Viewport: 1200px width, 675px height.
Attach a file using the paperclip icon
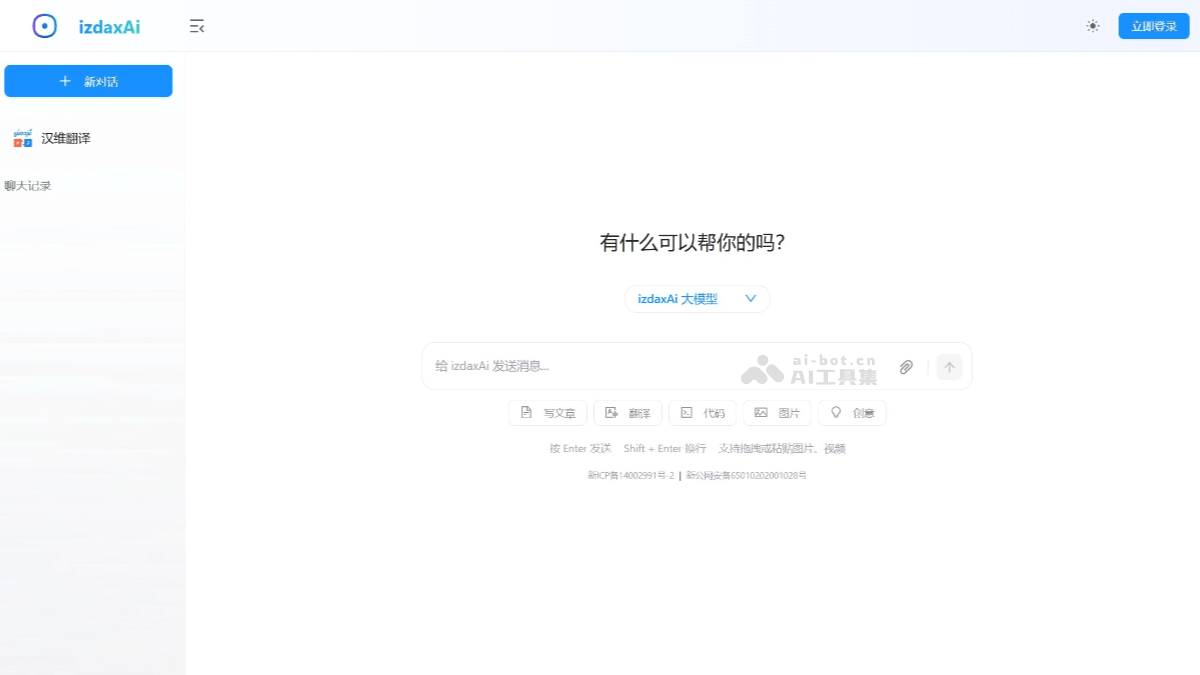pos(906,367)
